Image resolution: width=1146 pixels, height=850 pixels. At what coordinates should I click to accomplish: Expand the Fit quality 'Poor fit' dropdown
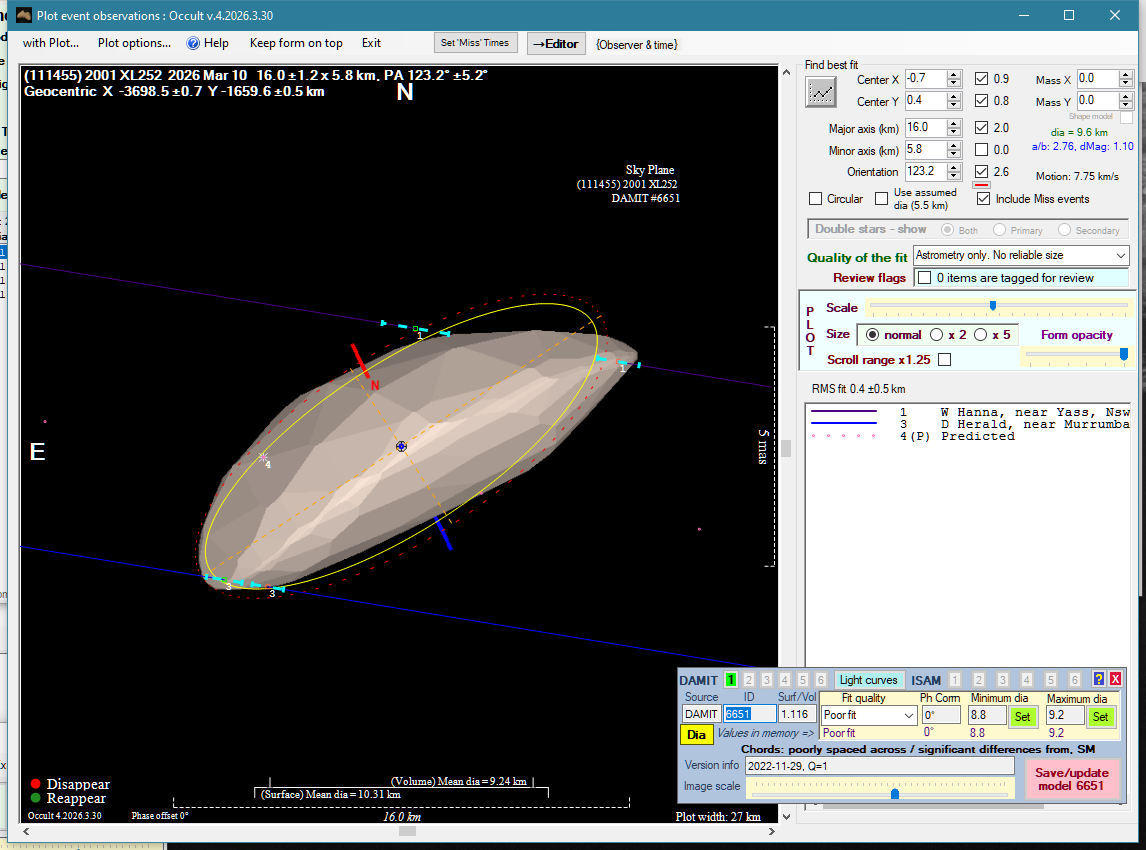point(908,715)
